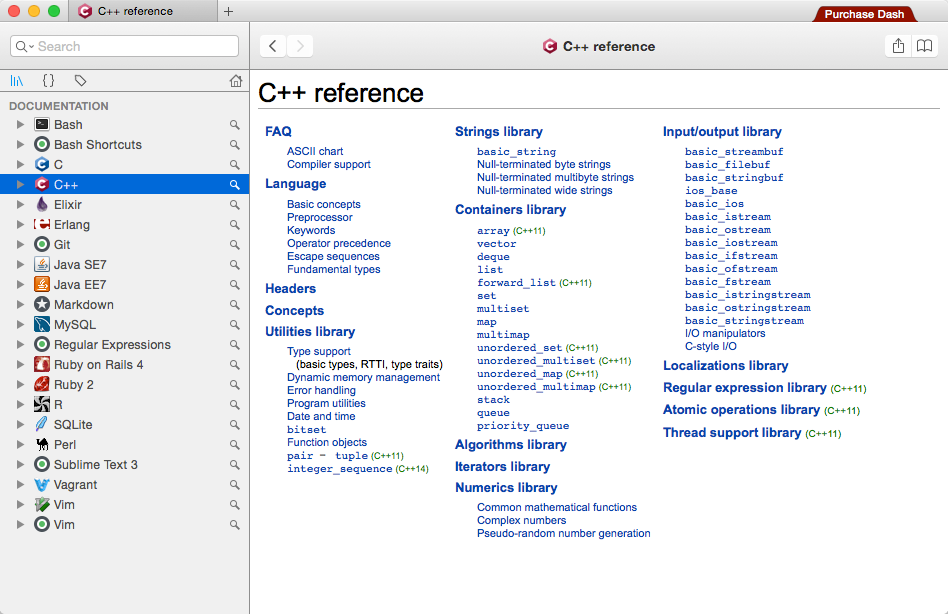This screenshot has height=614, width=948.
Task: Open the priority_queue link
Action: 523,425
